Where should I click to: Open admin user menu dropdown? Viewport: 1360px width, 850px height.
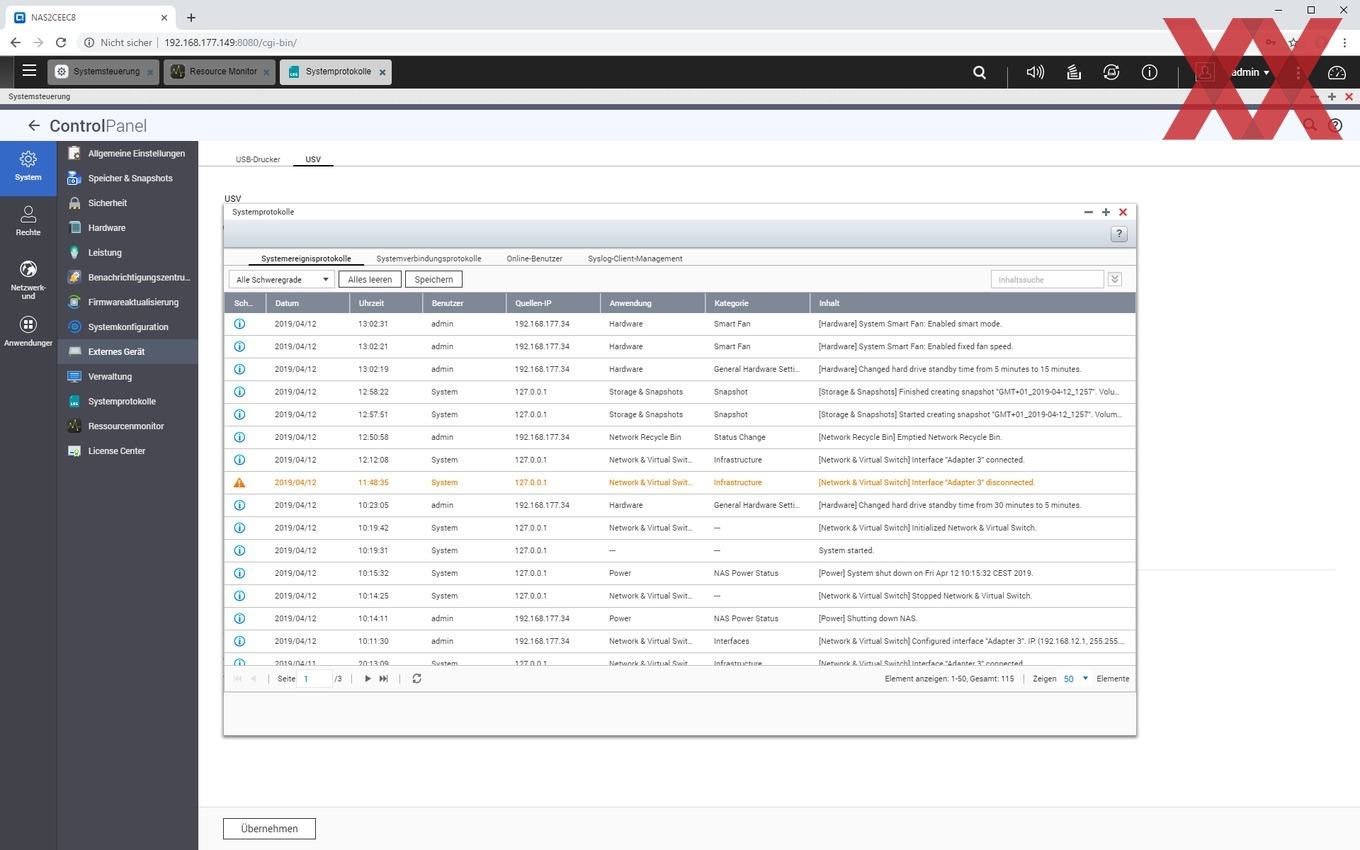pyautogui.click(x=1250, y=72)
